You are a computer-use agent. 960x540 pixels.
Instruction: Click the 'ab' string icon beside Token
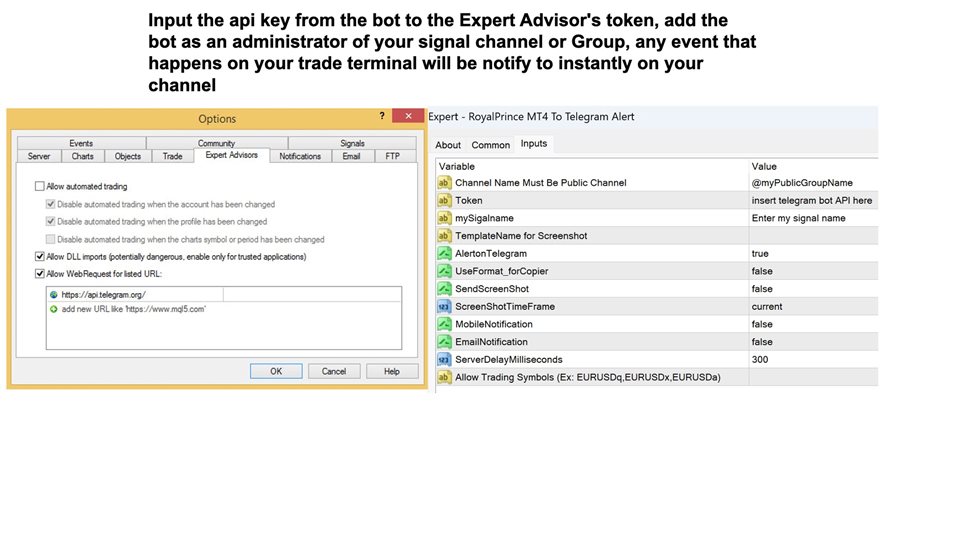tap(444, 200)
